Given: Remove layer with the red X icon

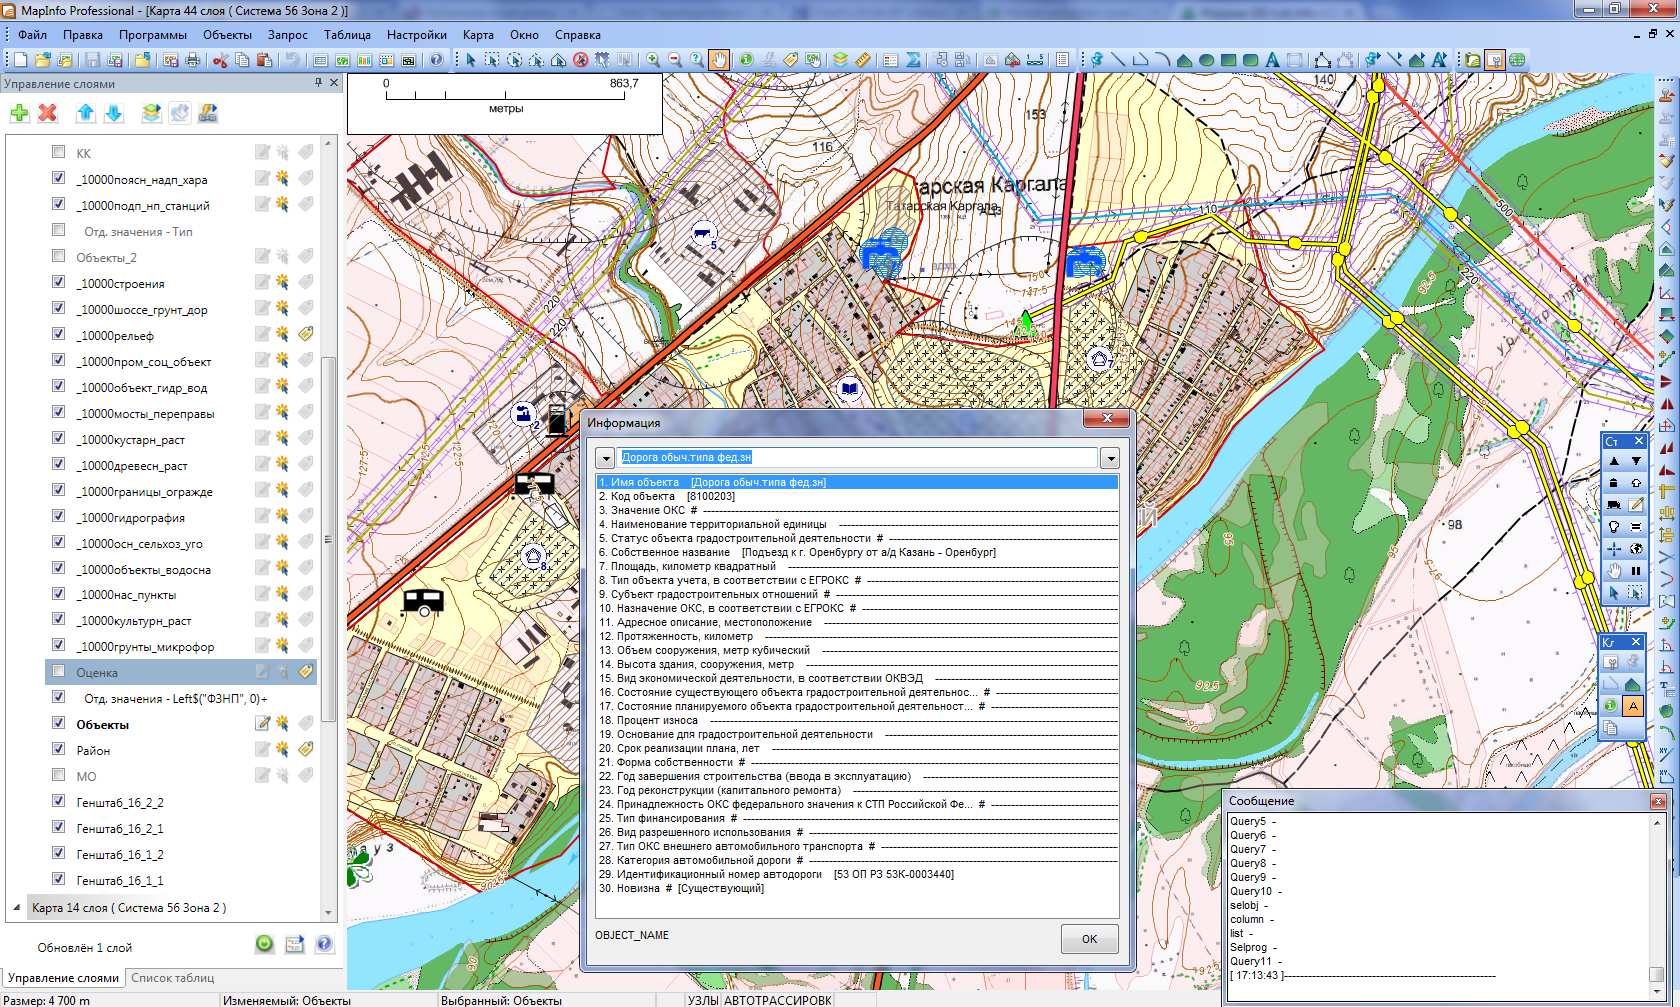Looking at the screenshot, I should [47, 113].
